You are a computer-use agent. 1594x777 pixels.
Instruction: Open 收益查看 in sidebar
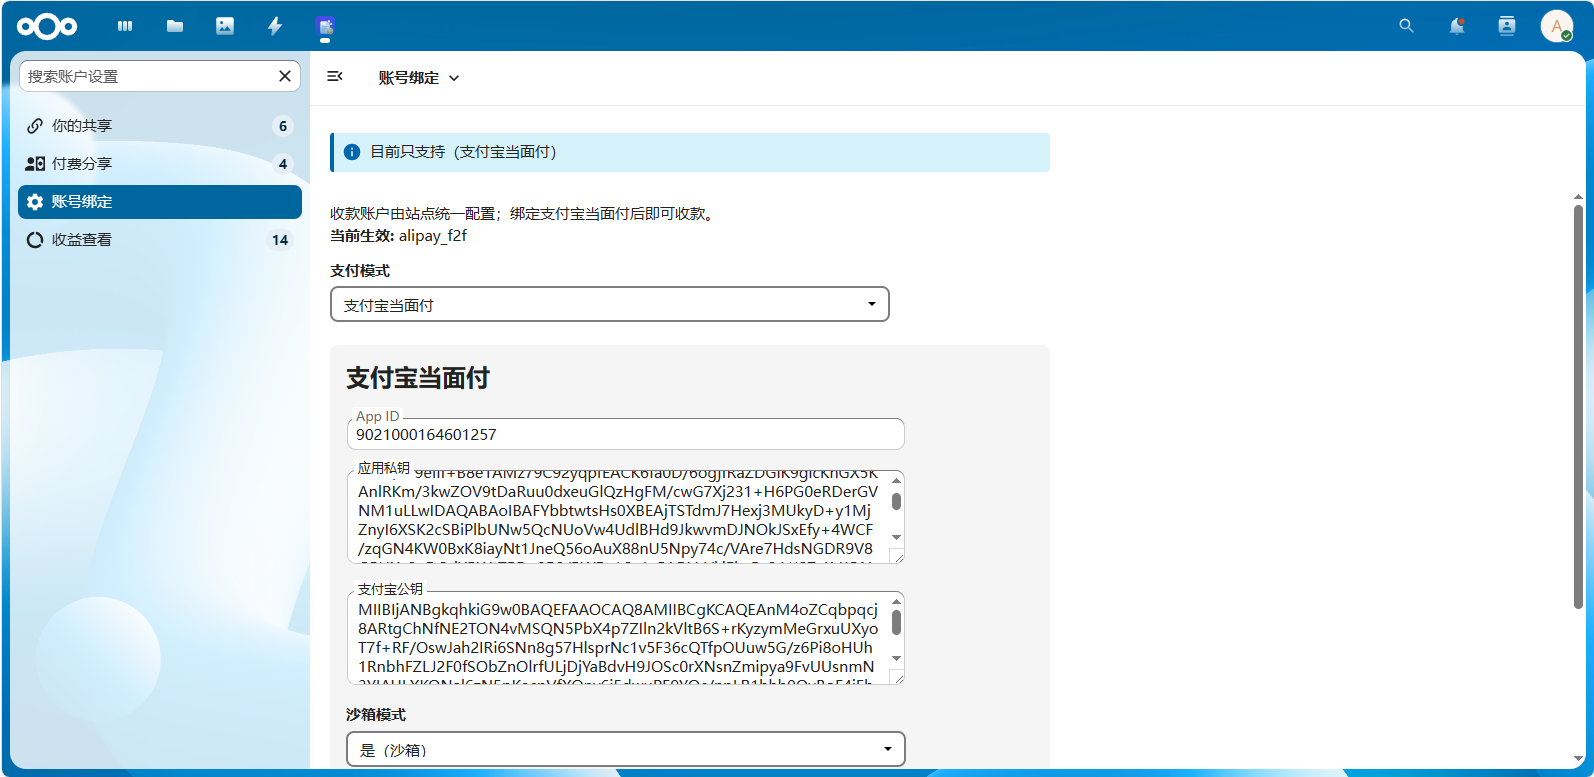[x=160, y=240]
